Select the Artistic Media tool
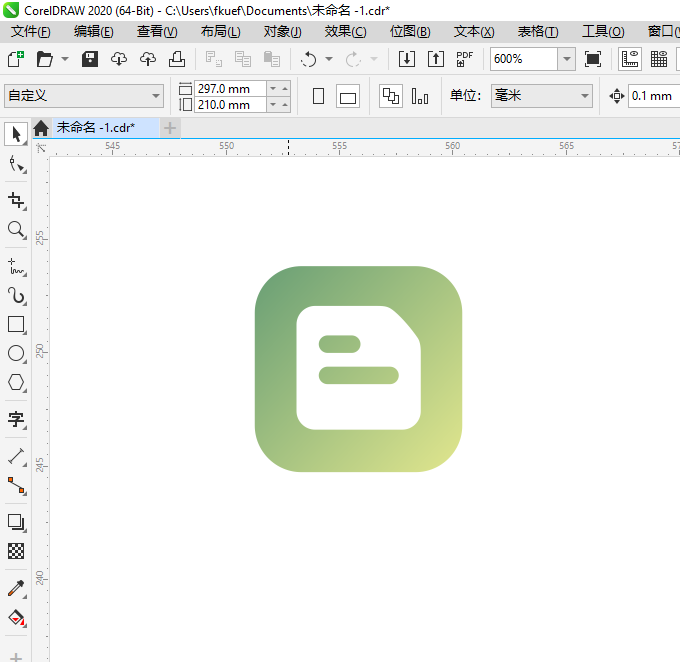The image size is (680, 662). tap(16, 295)
